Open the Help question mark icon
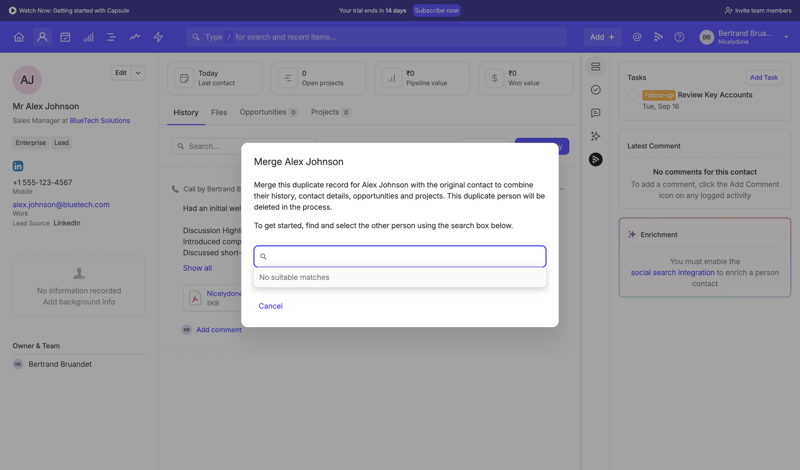The image size is (800, 470). tap(679, 37)
